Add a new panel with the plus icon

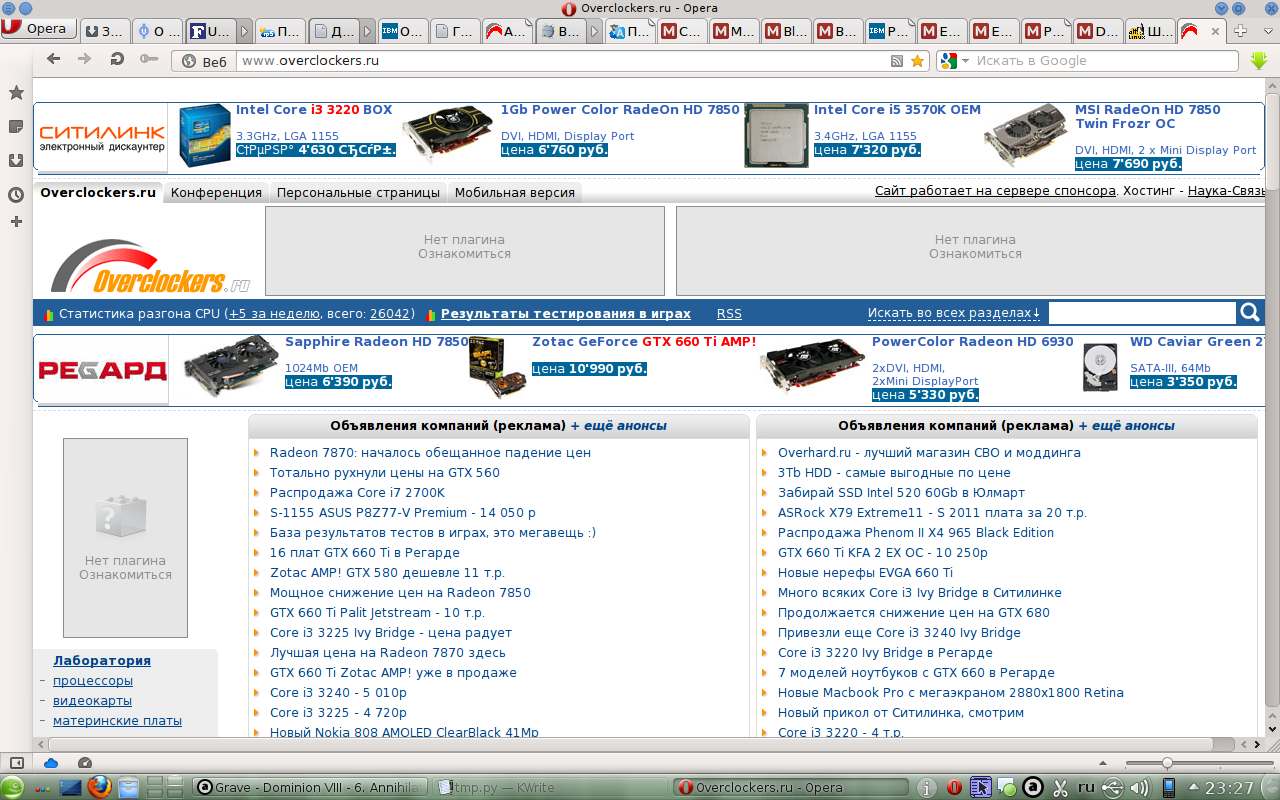pos(16,221)
